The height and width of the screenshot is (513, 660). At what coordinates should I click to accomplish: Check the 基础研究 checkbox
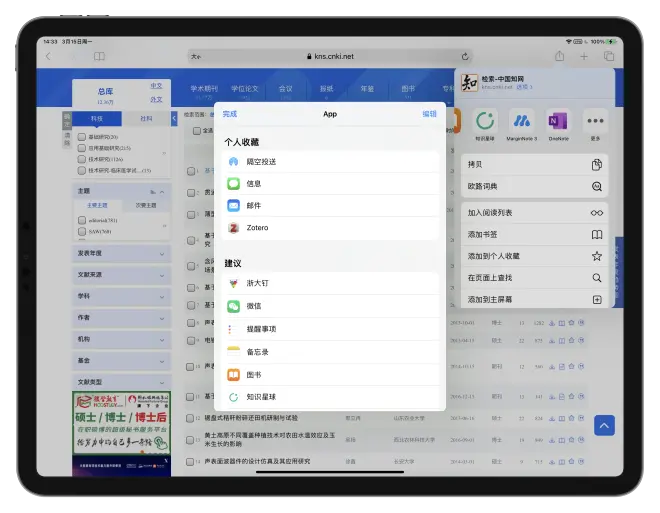click(x=82, y=137)
